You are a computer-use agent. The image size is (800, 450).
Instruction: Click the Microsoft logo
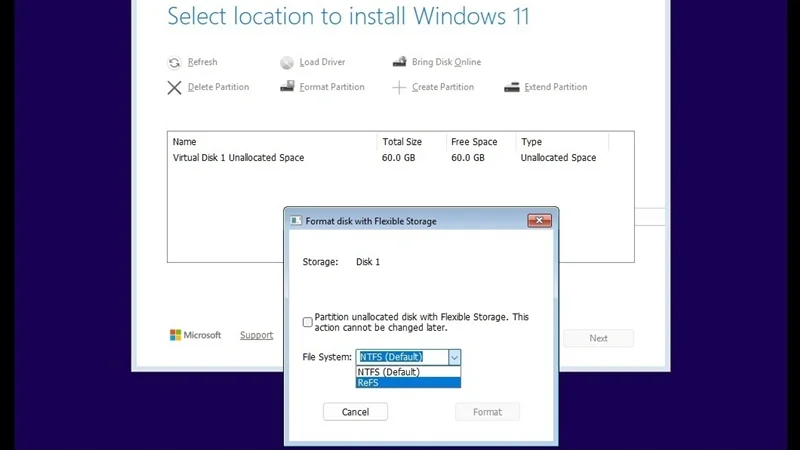(176, 335)
